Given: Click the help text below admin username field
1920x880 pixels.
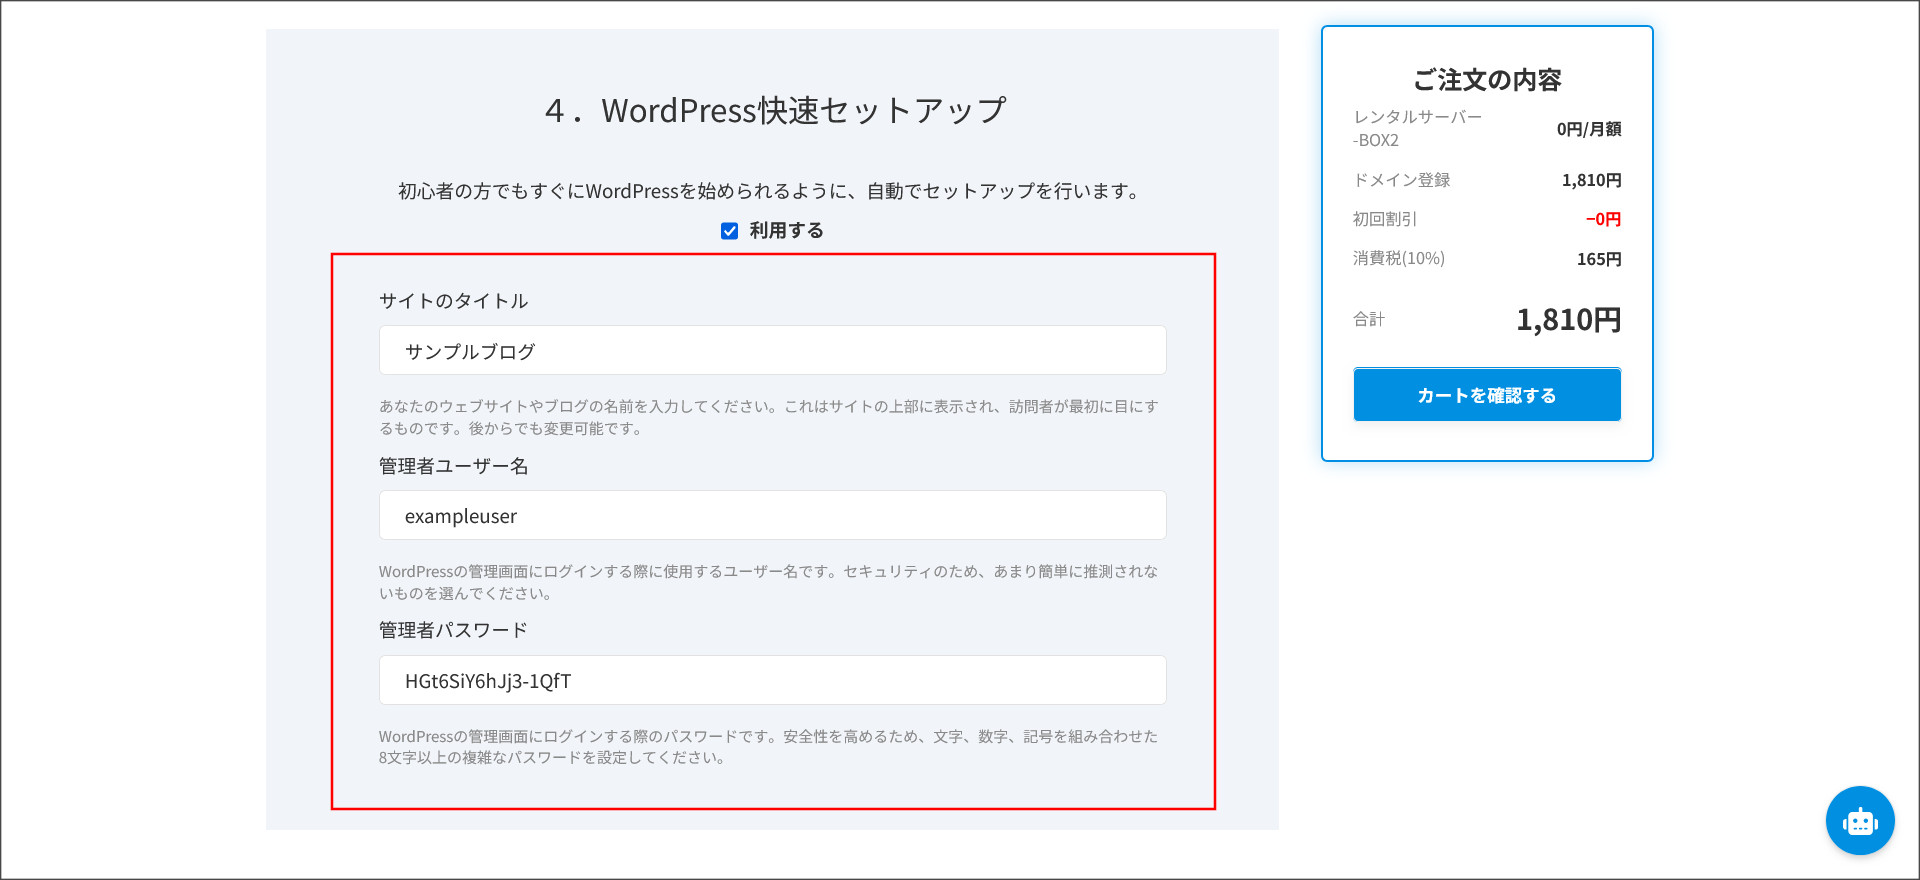Looking at the screenshot, I should (768, 582).
